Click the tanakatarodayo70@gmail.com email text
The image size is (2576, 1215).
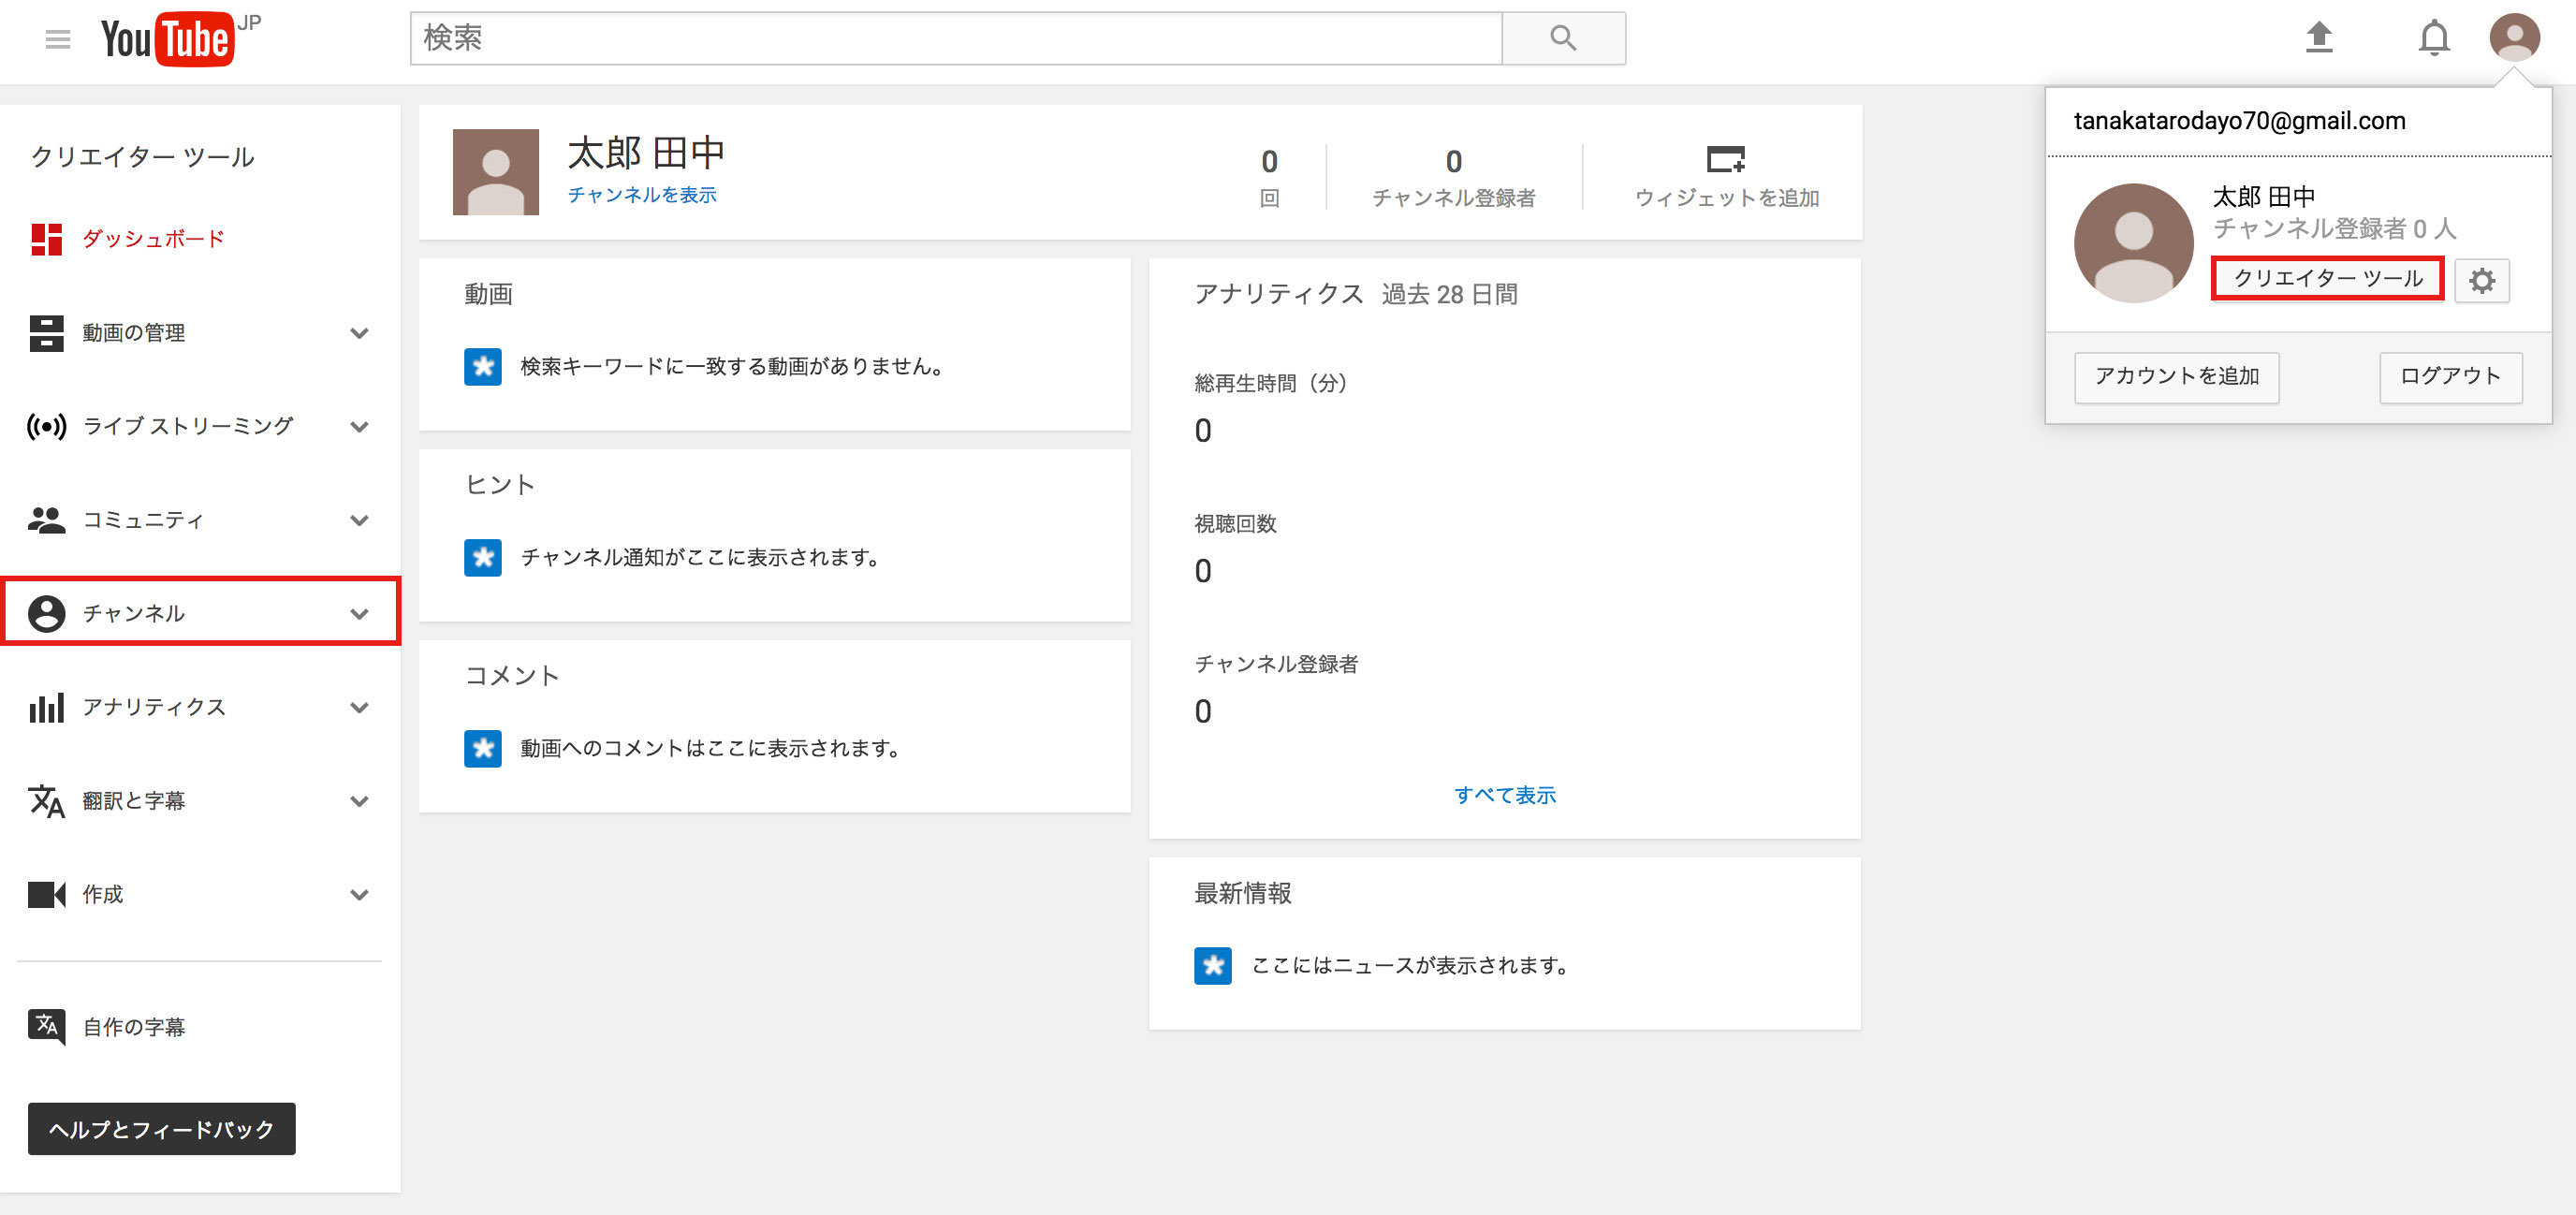[2240, 121]
